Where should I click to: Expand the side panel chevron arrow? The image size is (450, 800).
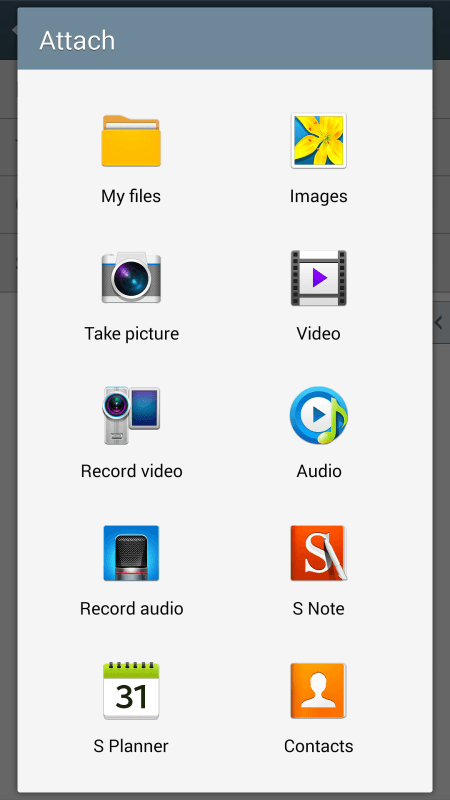pos(440,322)
